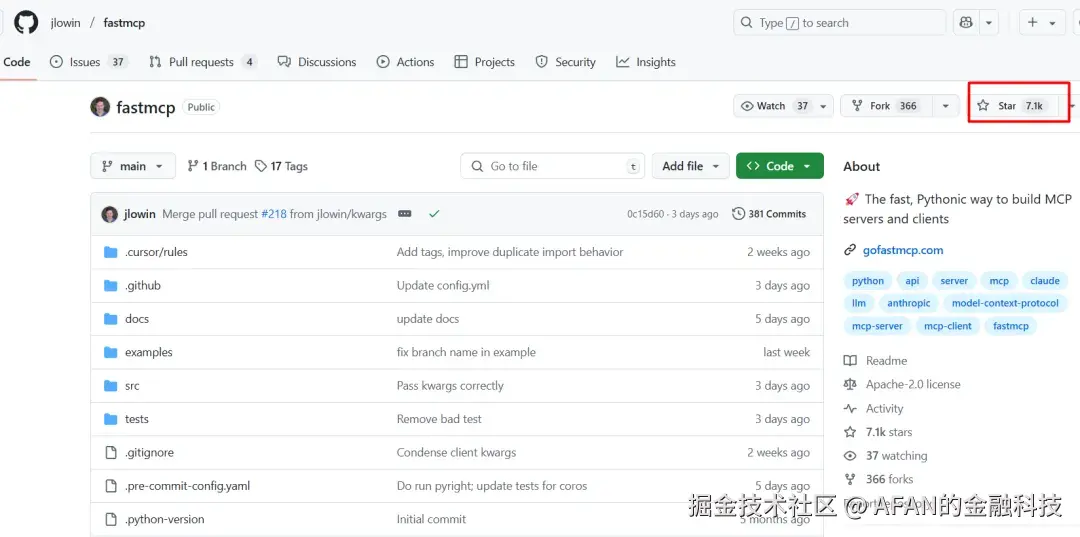This screenshot has width=1080, height=537.
Task: View the 7.1k stars link
Action: [x=878, y=432]
